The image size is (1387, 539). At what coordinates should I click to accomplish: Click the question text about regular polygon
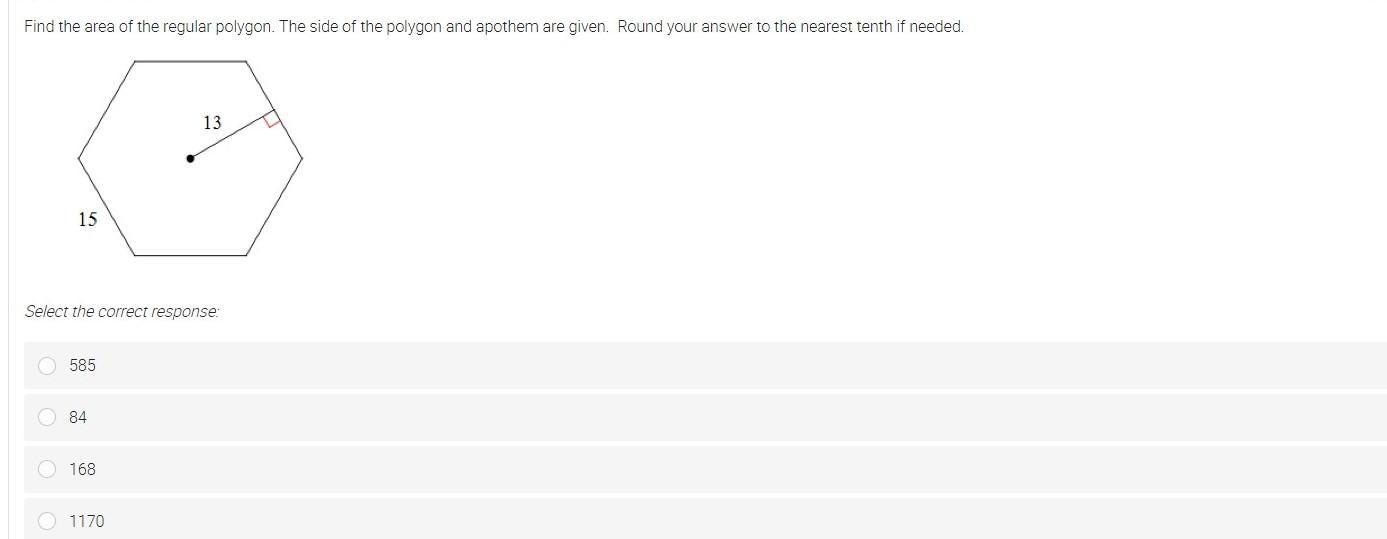(494, 27)
